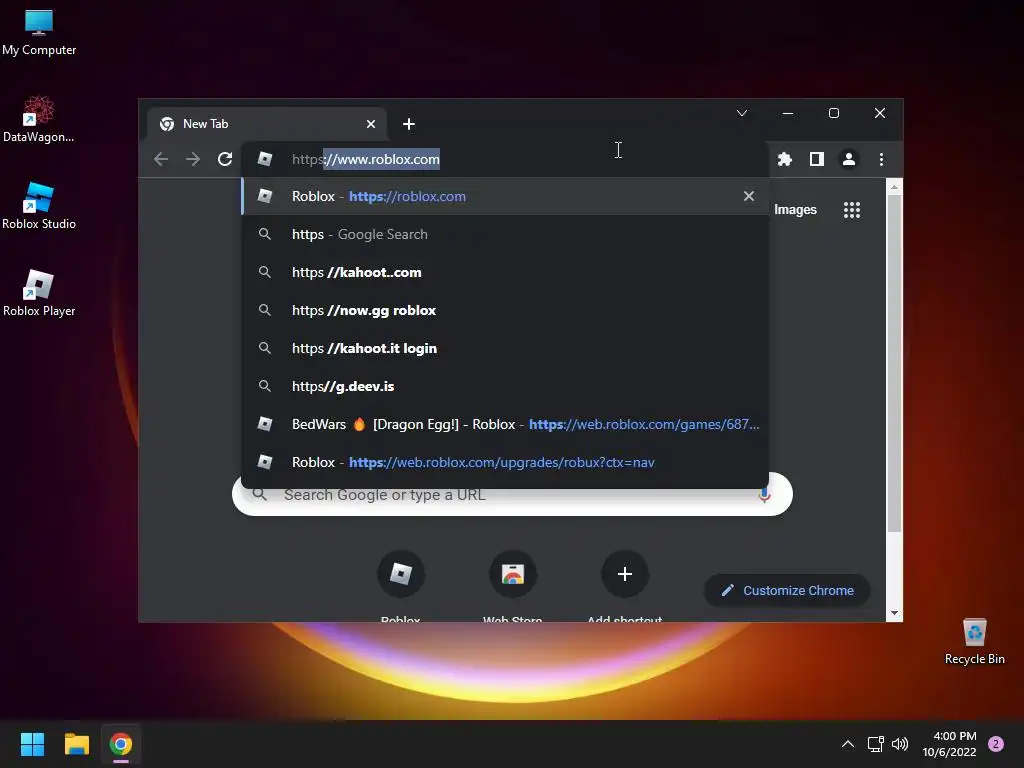The width and height of the screenshot is (1024, 768).
Task: Open the notification count badge
Action: tap(996, 744)
